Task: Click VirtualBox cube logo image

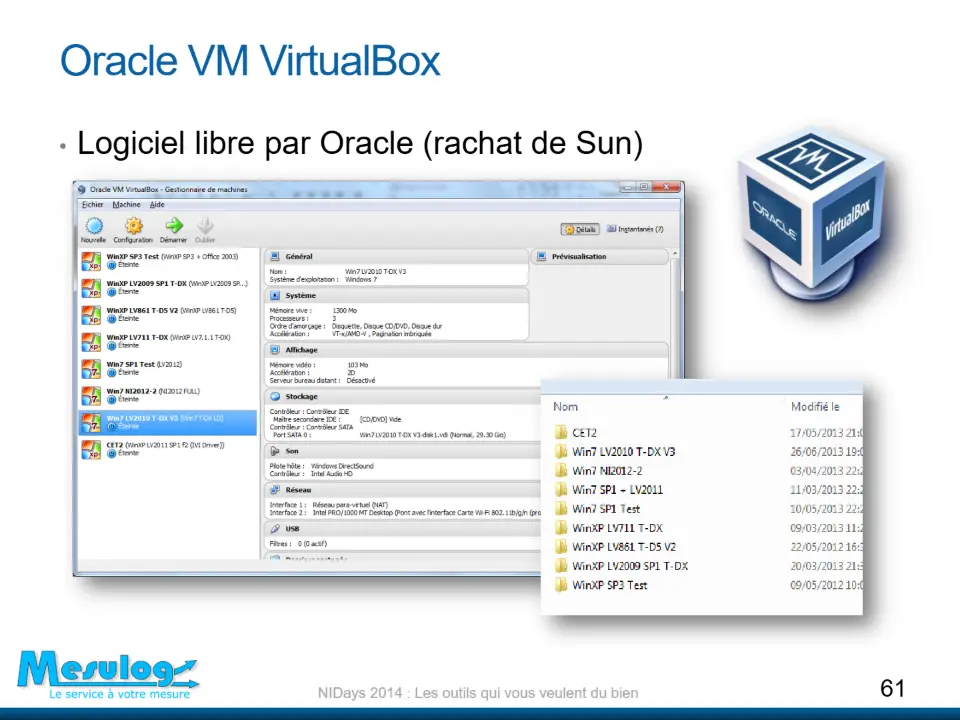Action: [812, 216]
